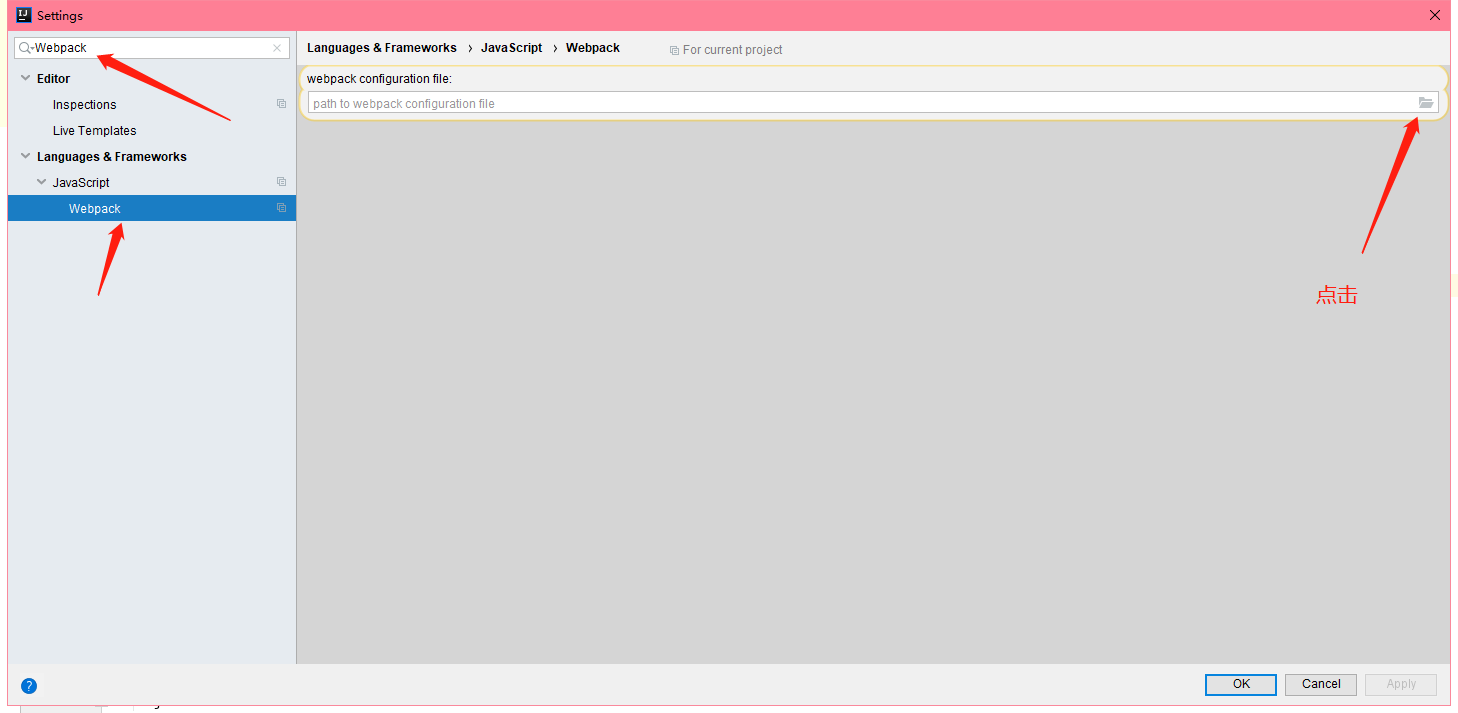Image resolution: width=1458 pixels, height=713 pixels.
Task: Select Languages & Frameworks category label
Action: click(111, 156)
